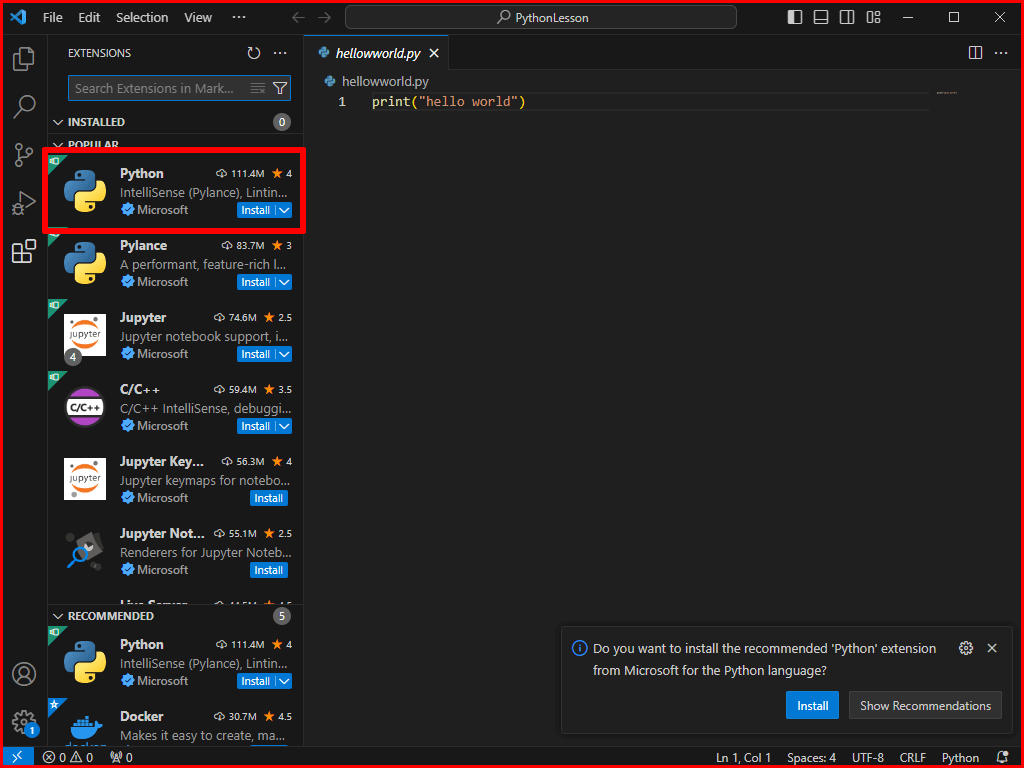Open Install dropdown for Jupyter
Viewport: 1024px width, 768px height.
284,354
